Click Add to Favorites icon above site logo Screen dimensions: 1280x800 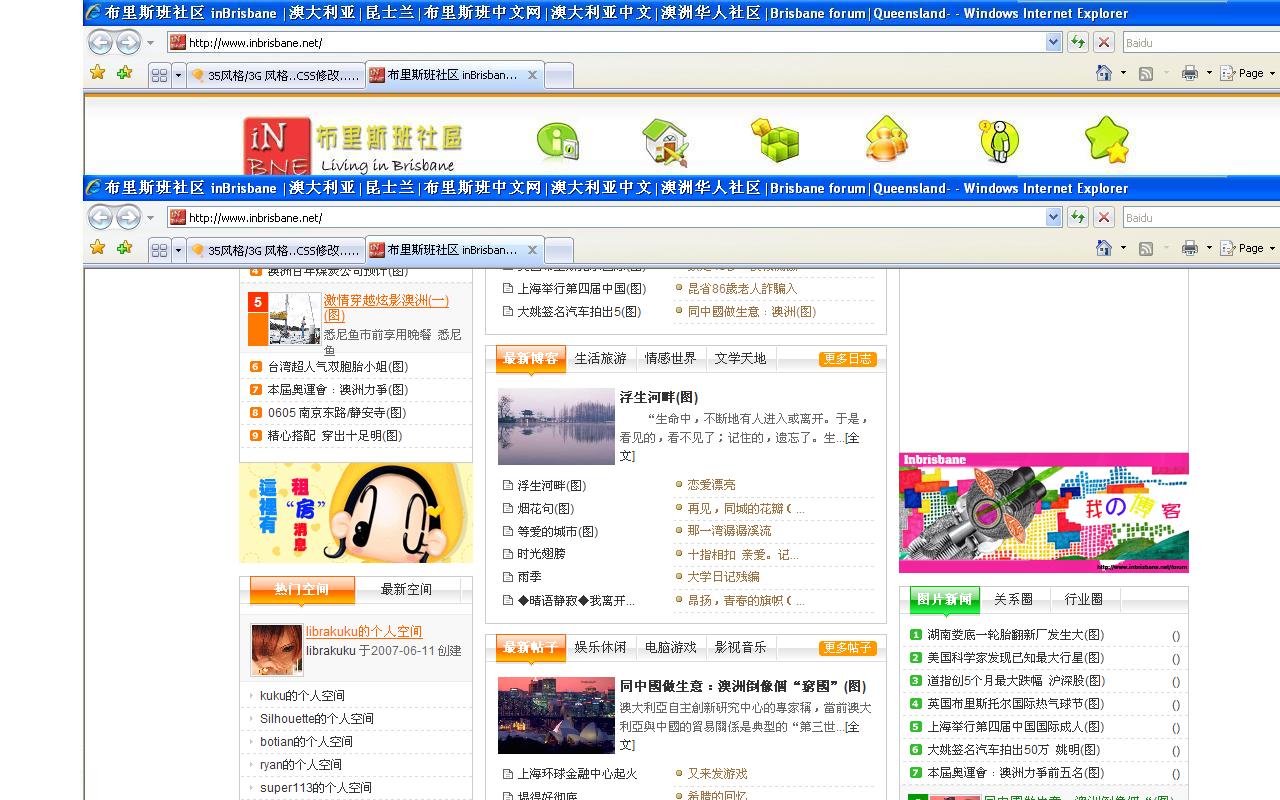pyautogui.click(x=124, y=73)
